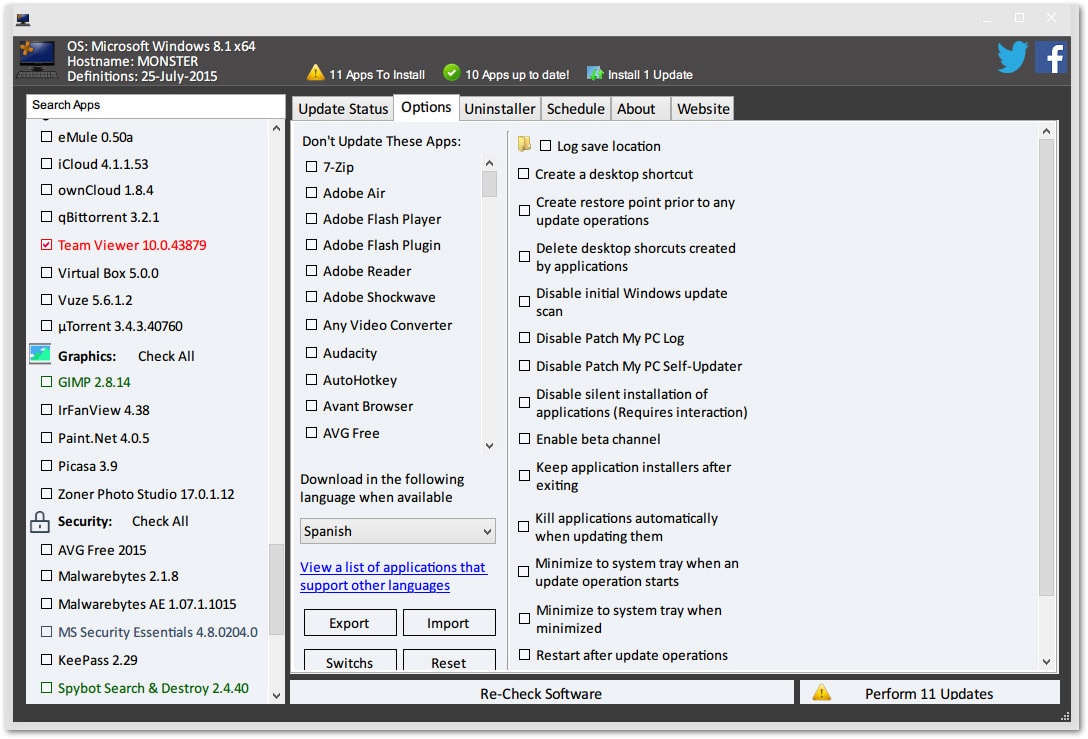Image resolution: width=1088 pixels, height=739 pixels.
Task: Check Restart after update operations
Action: pyautogui.click(x=525, y=654)
